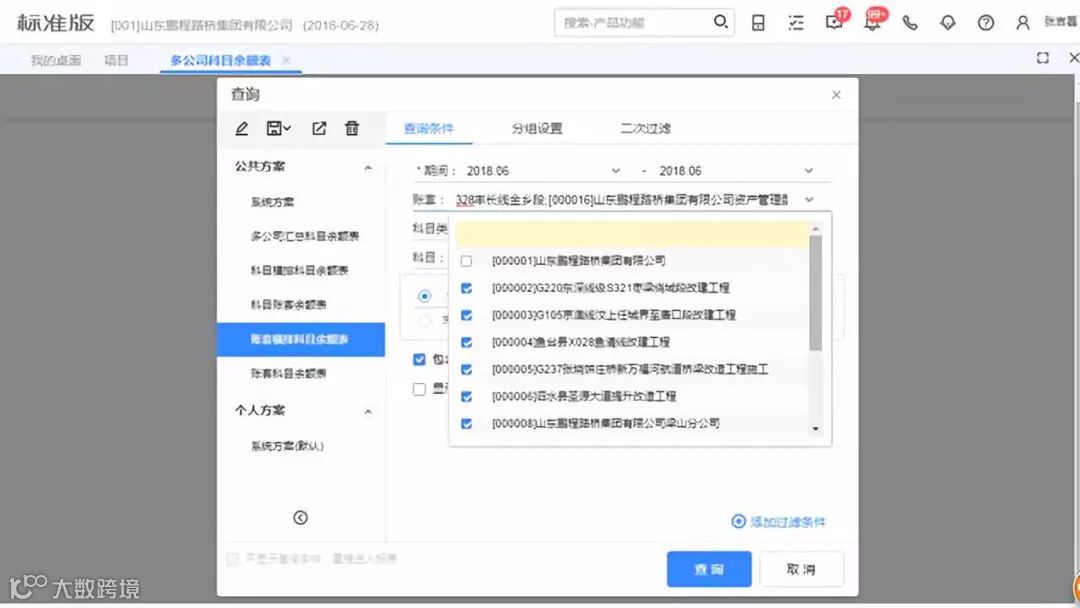Collapse the 公共方案 section

tap(368, 167)
